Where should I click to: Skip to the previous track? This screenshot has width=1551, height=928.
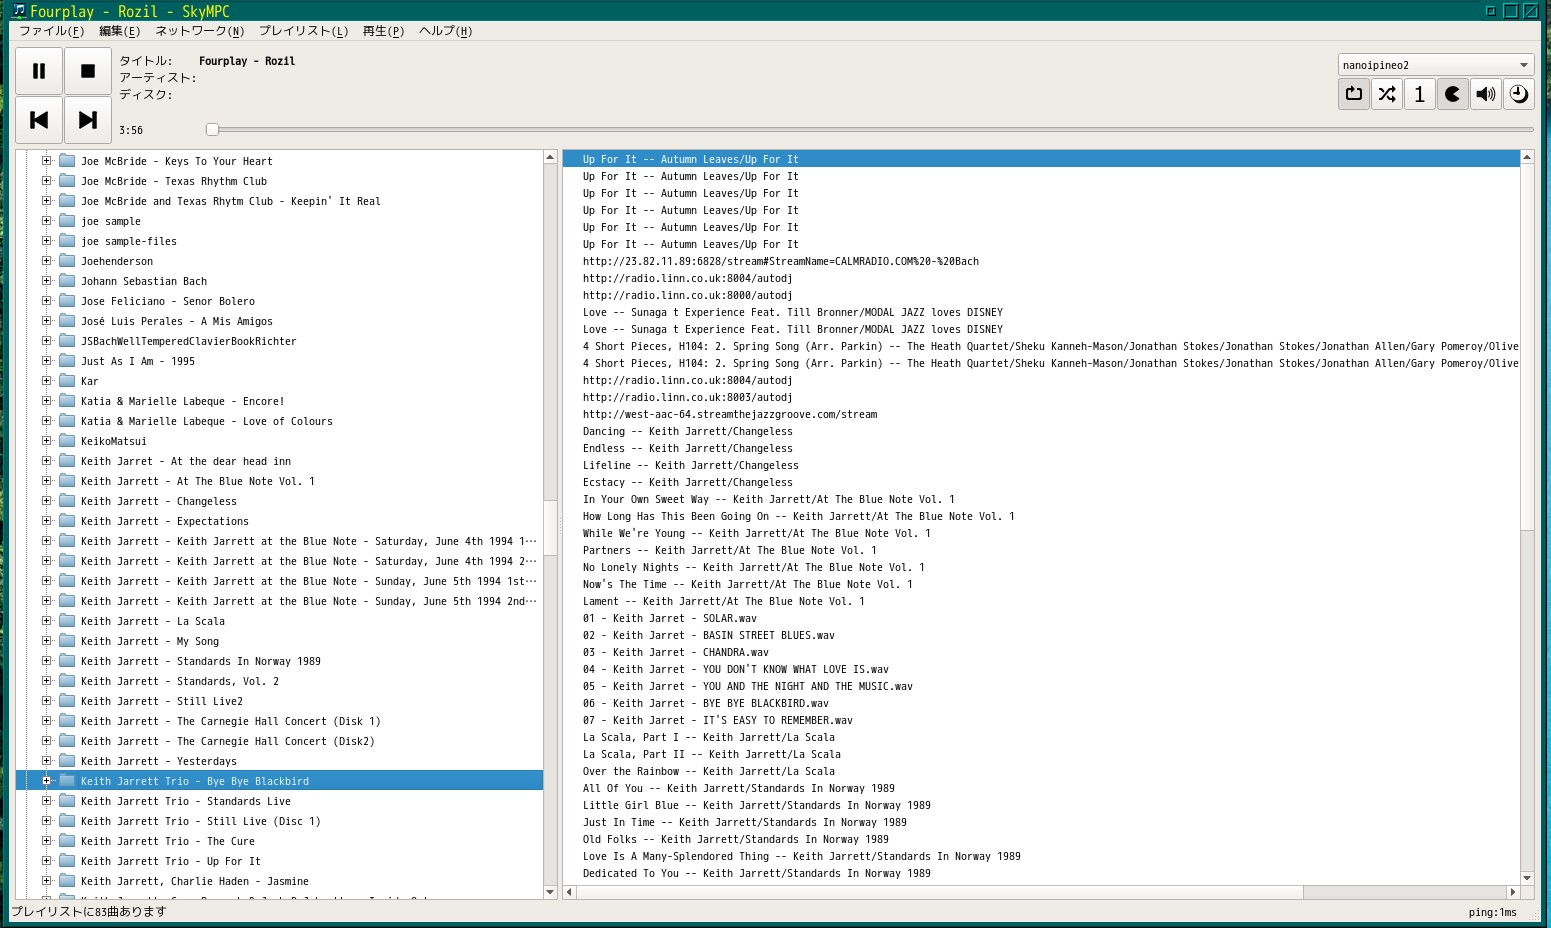point(39,120)
